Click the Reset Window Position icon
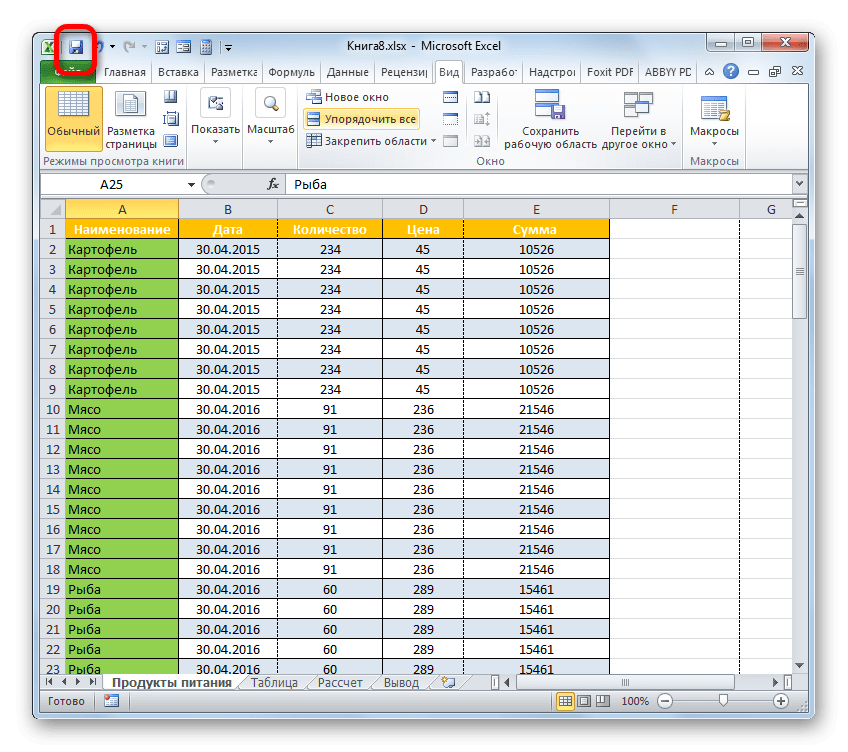Image resolution: width=848 pixels, height=752 pixels. coord(482,141)
